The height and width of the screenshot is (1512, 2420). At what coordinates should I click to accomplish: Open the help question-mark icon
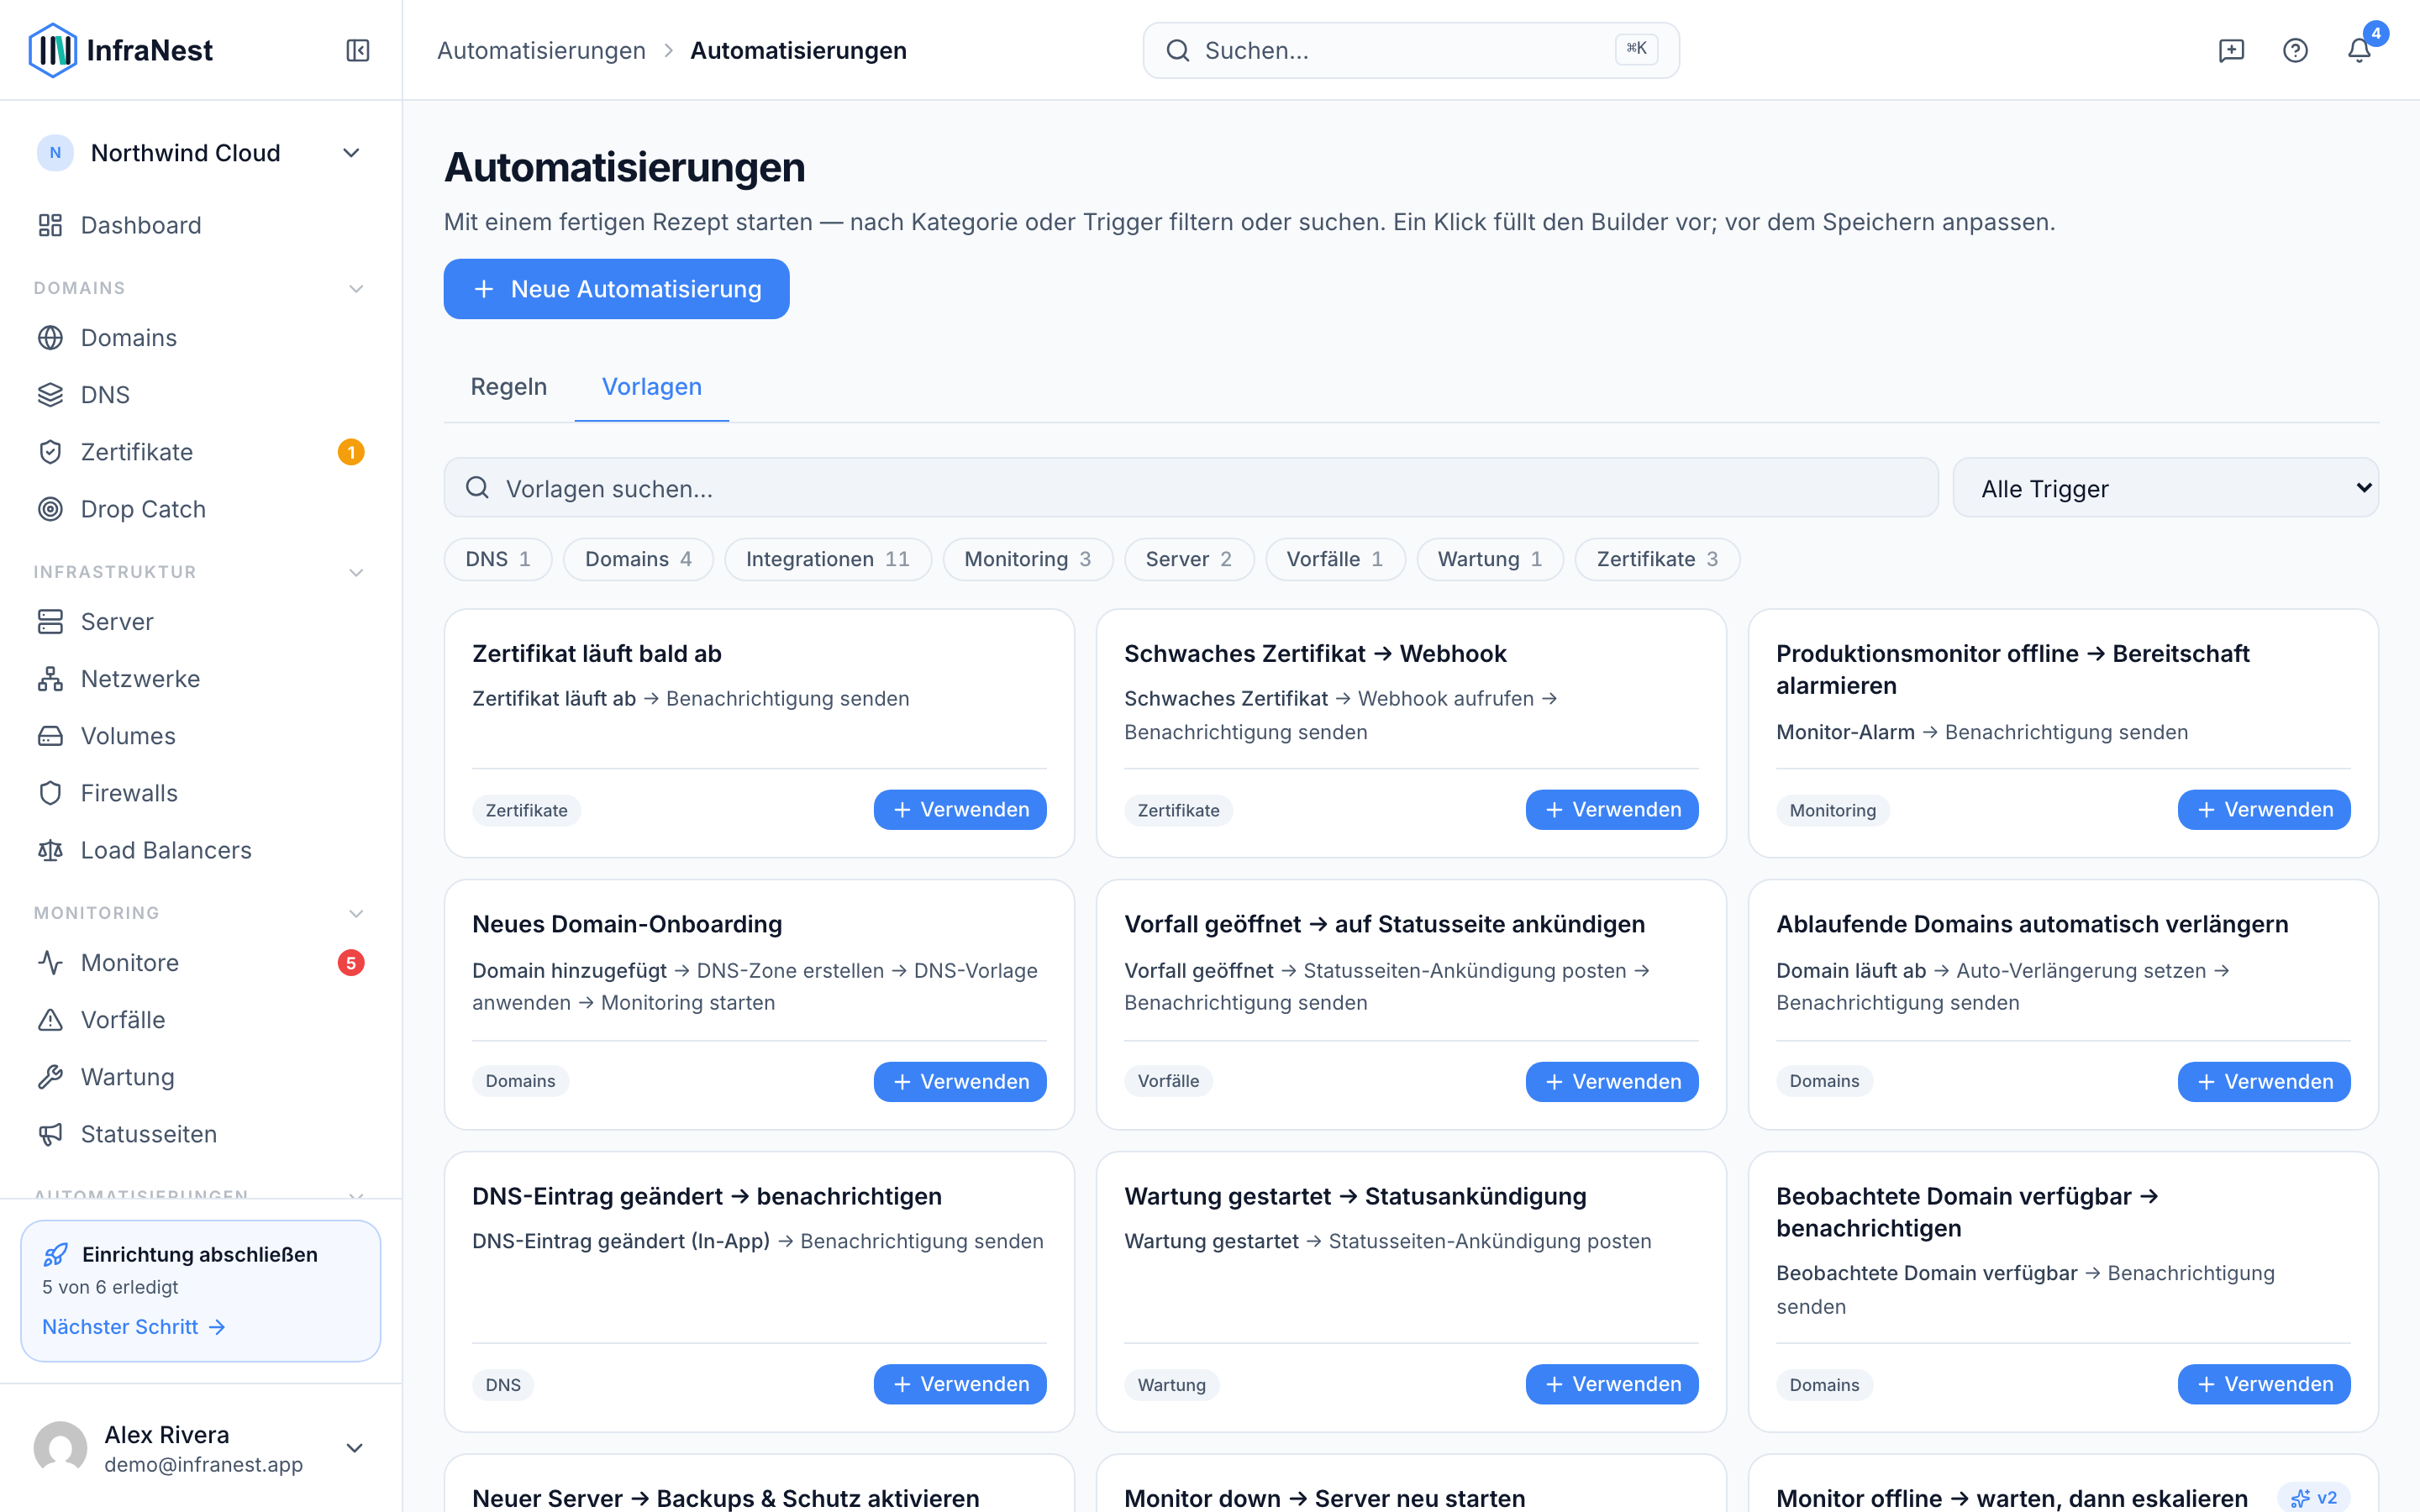pos(2295,50)
